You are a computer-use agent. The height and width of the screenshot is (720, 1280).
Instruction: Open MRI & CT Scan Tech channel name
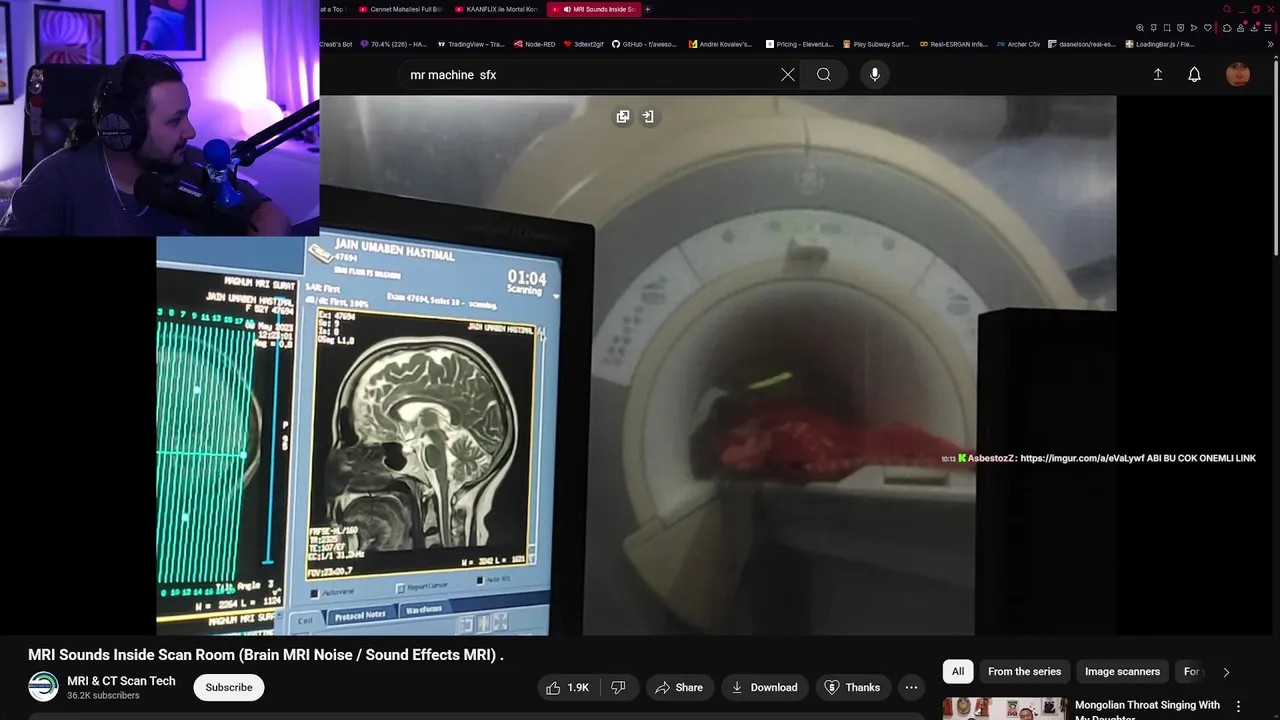[121, 681]
